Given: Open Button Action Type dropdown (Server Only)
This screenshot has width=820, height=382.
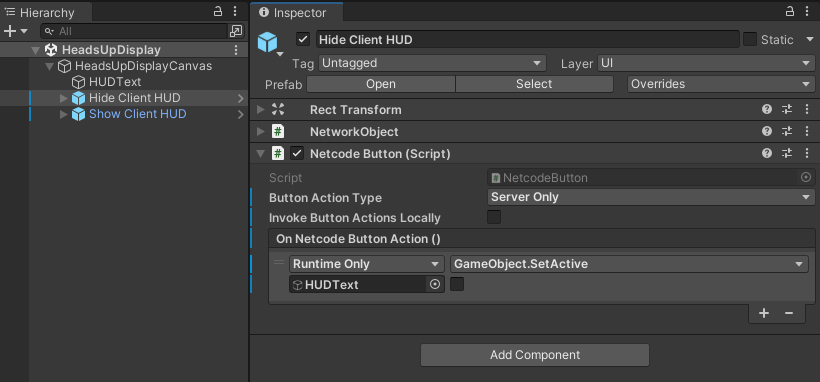Looking at the screenshot, I should click(x=651, y=197).
